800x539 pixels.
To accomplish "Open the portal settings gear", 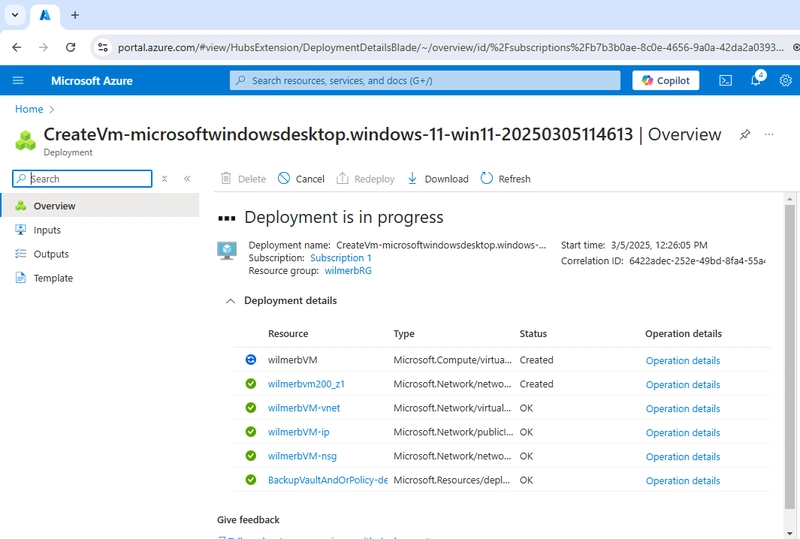I will pyautogui.click(x=786, y=80).
